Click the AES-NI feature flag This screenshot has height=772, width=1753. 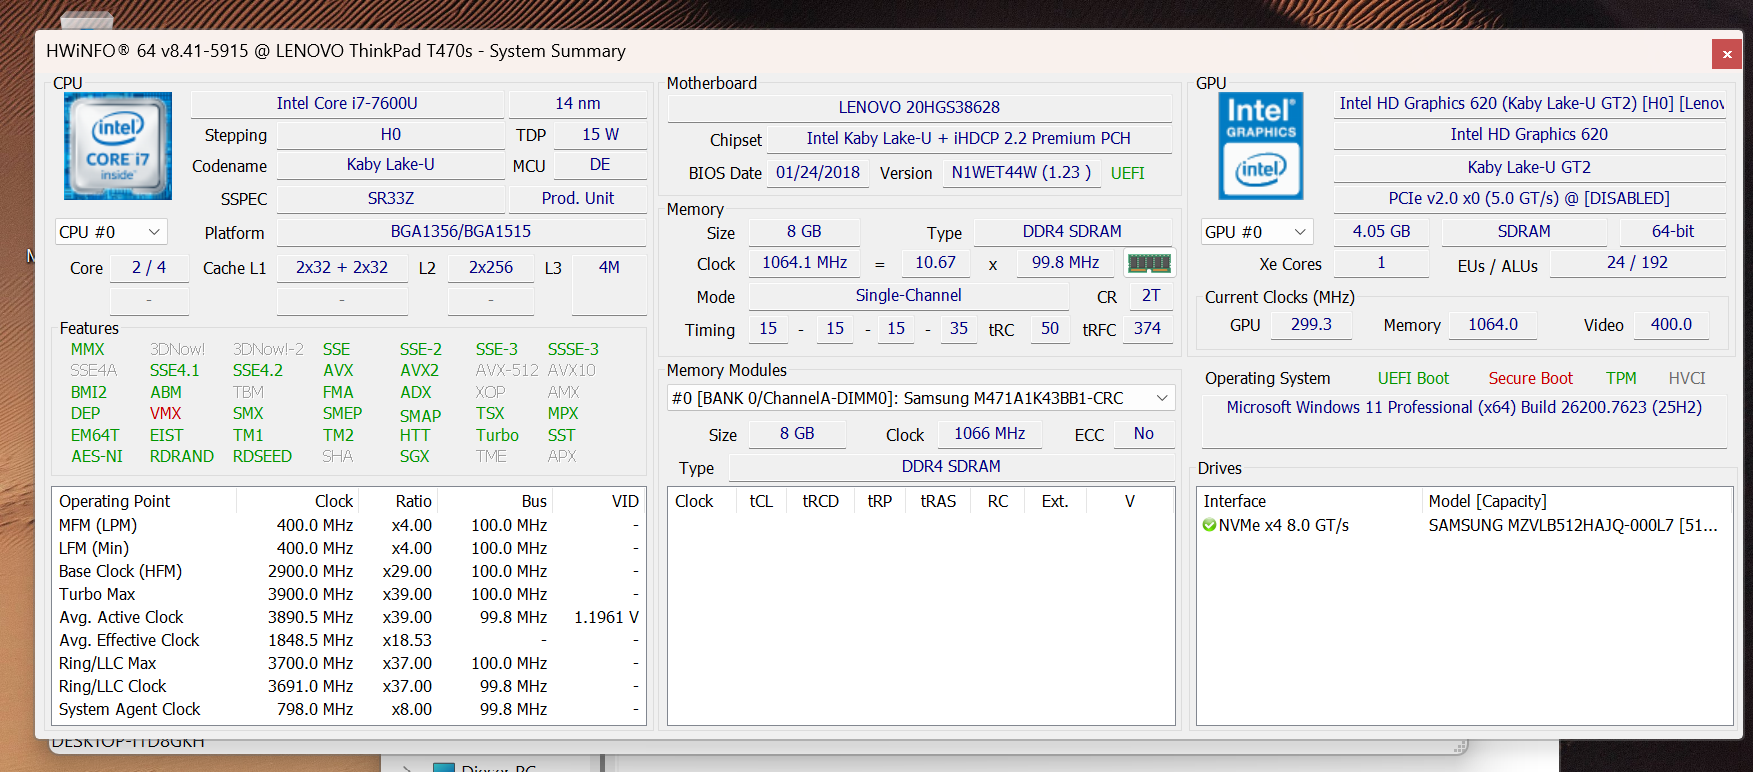(x=97, y=457)
